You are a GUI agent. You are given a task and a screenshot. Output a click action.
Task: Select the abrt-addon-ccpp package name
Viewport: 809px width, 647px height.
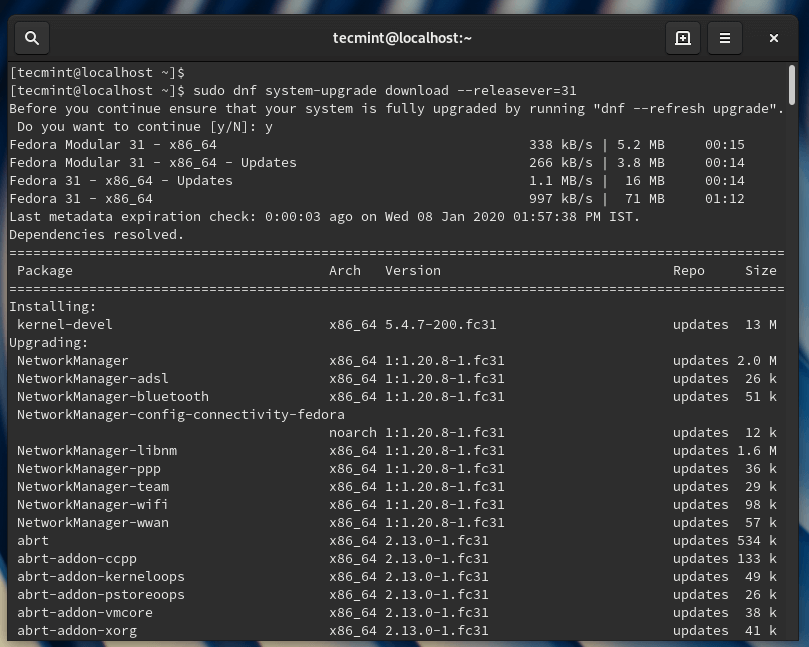(77, 559)
